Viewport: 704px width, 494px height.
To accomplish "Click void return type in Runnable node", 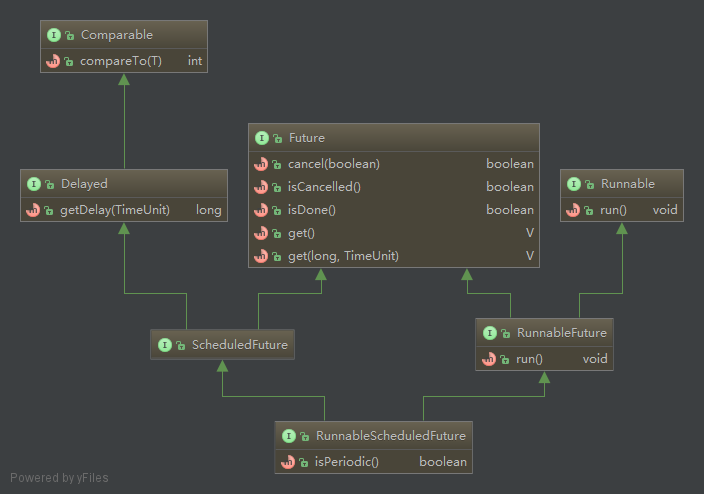I will [665, 210].
